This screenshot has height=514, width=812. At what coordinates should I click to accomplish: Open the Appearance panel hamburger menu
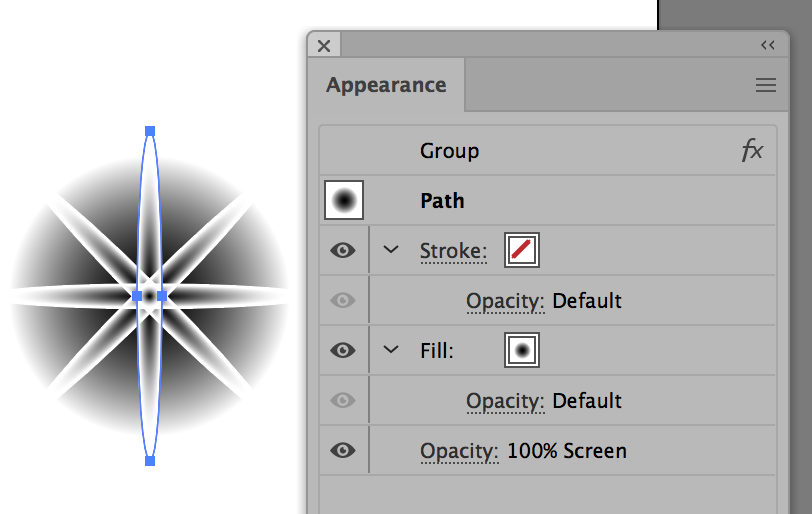coord(765,85)
